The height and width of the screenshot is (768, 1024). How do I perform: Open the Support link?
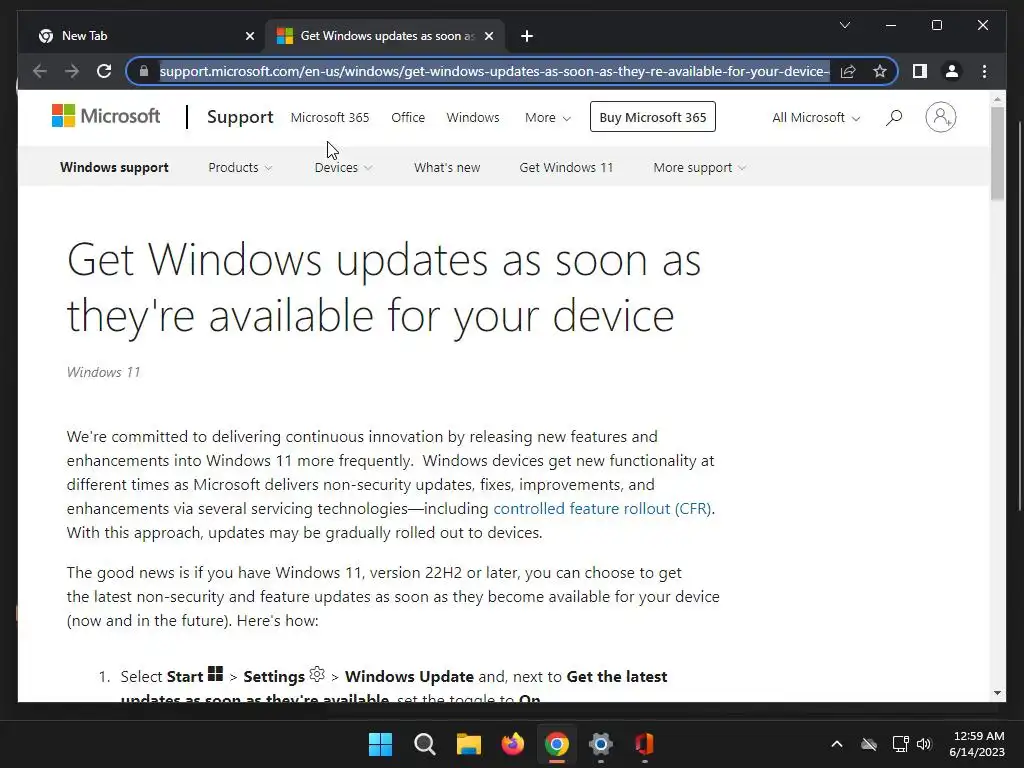[240, 117]
